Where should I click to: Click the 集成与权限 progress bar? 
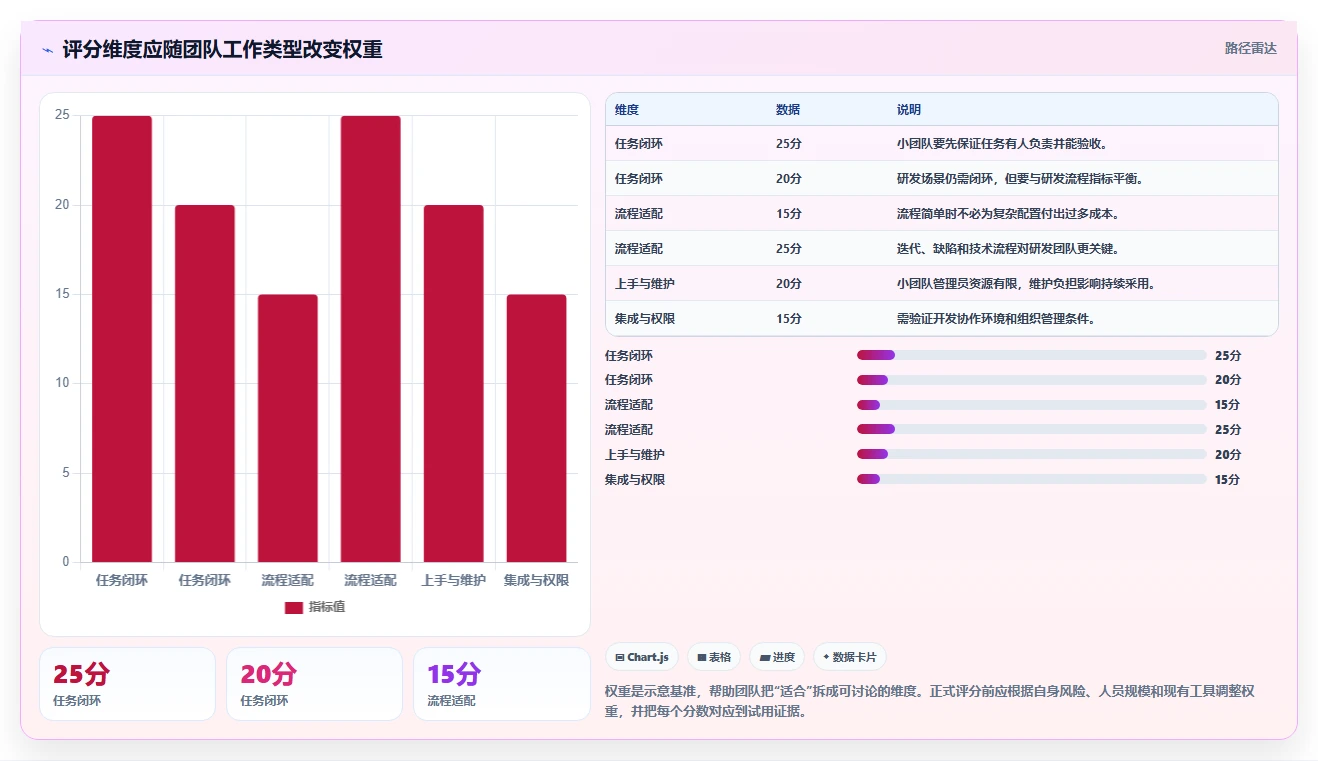[1031, 479]
